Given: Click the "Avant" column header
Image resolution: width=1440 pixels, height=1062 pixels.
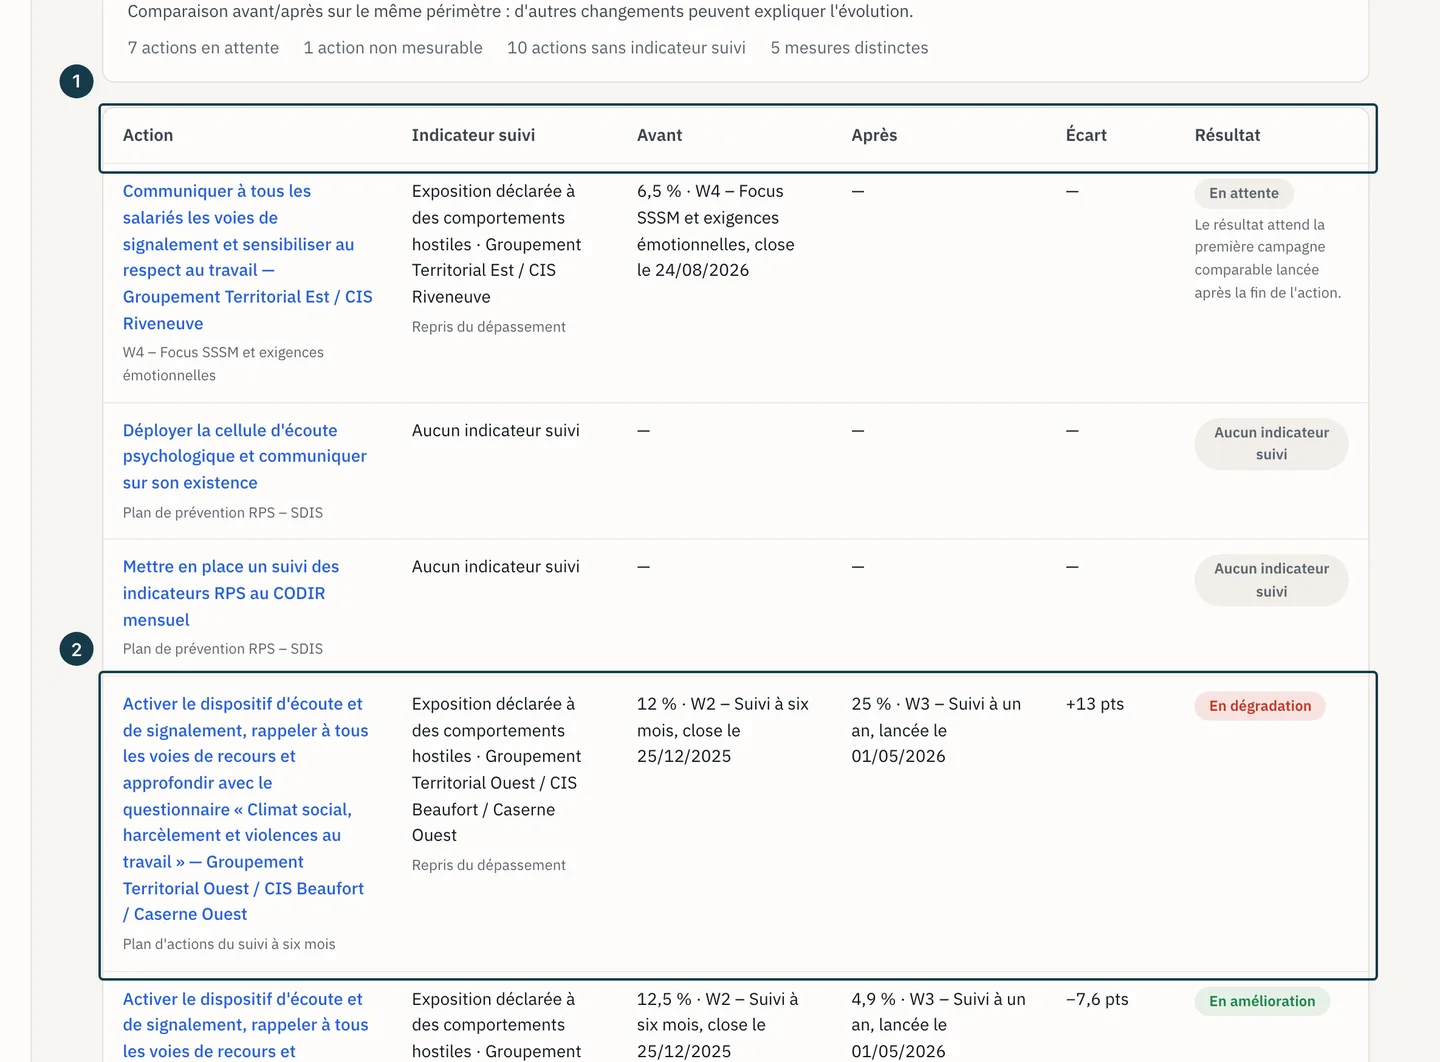Looking at the screenshot, I should pos(659,135).
